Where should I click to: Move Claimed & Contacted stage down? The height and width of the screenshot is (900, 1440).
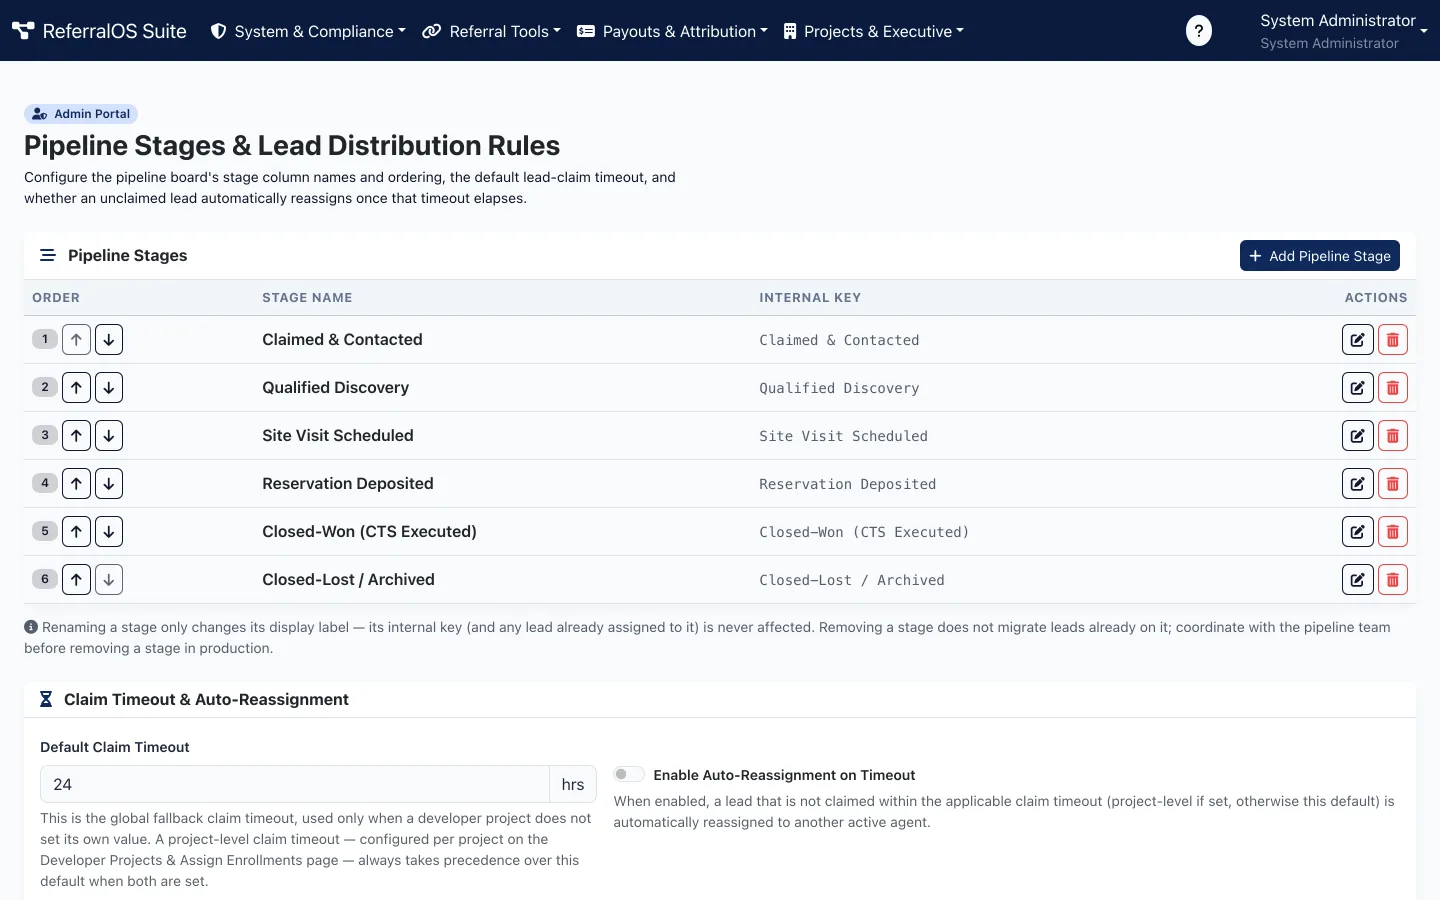[x=109, y=339]
